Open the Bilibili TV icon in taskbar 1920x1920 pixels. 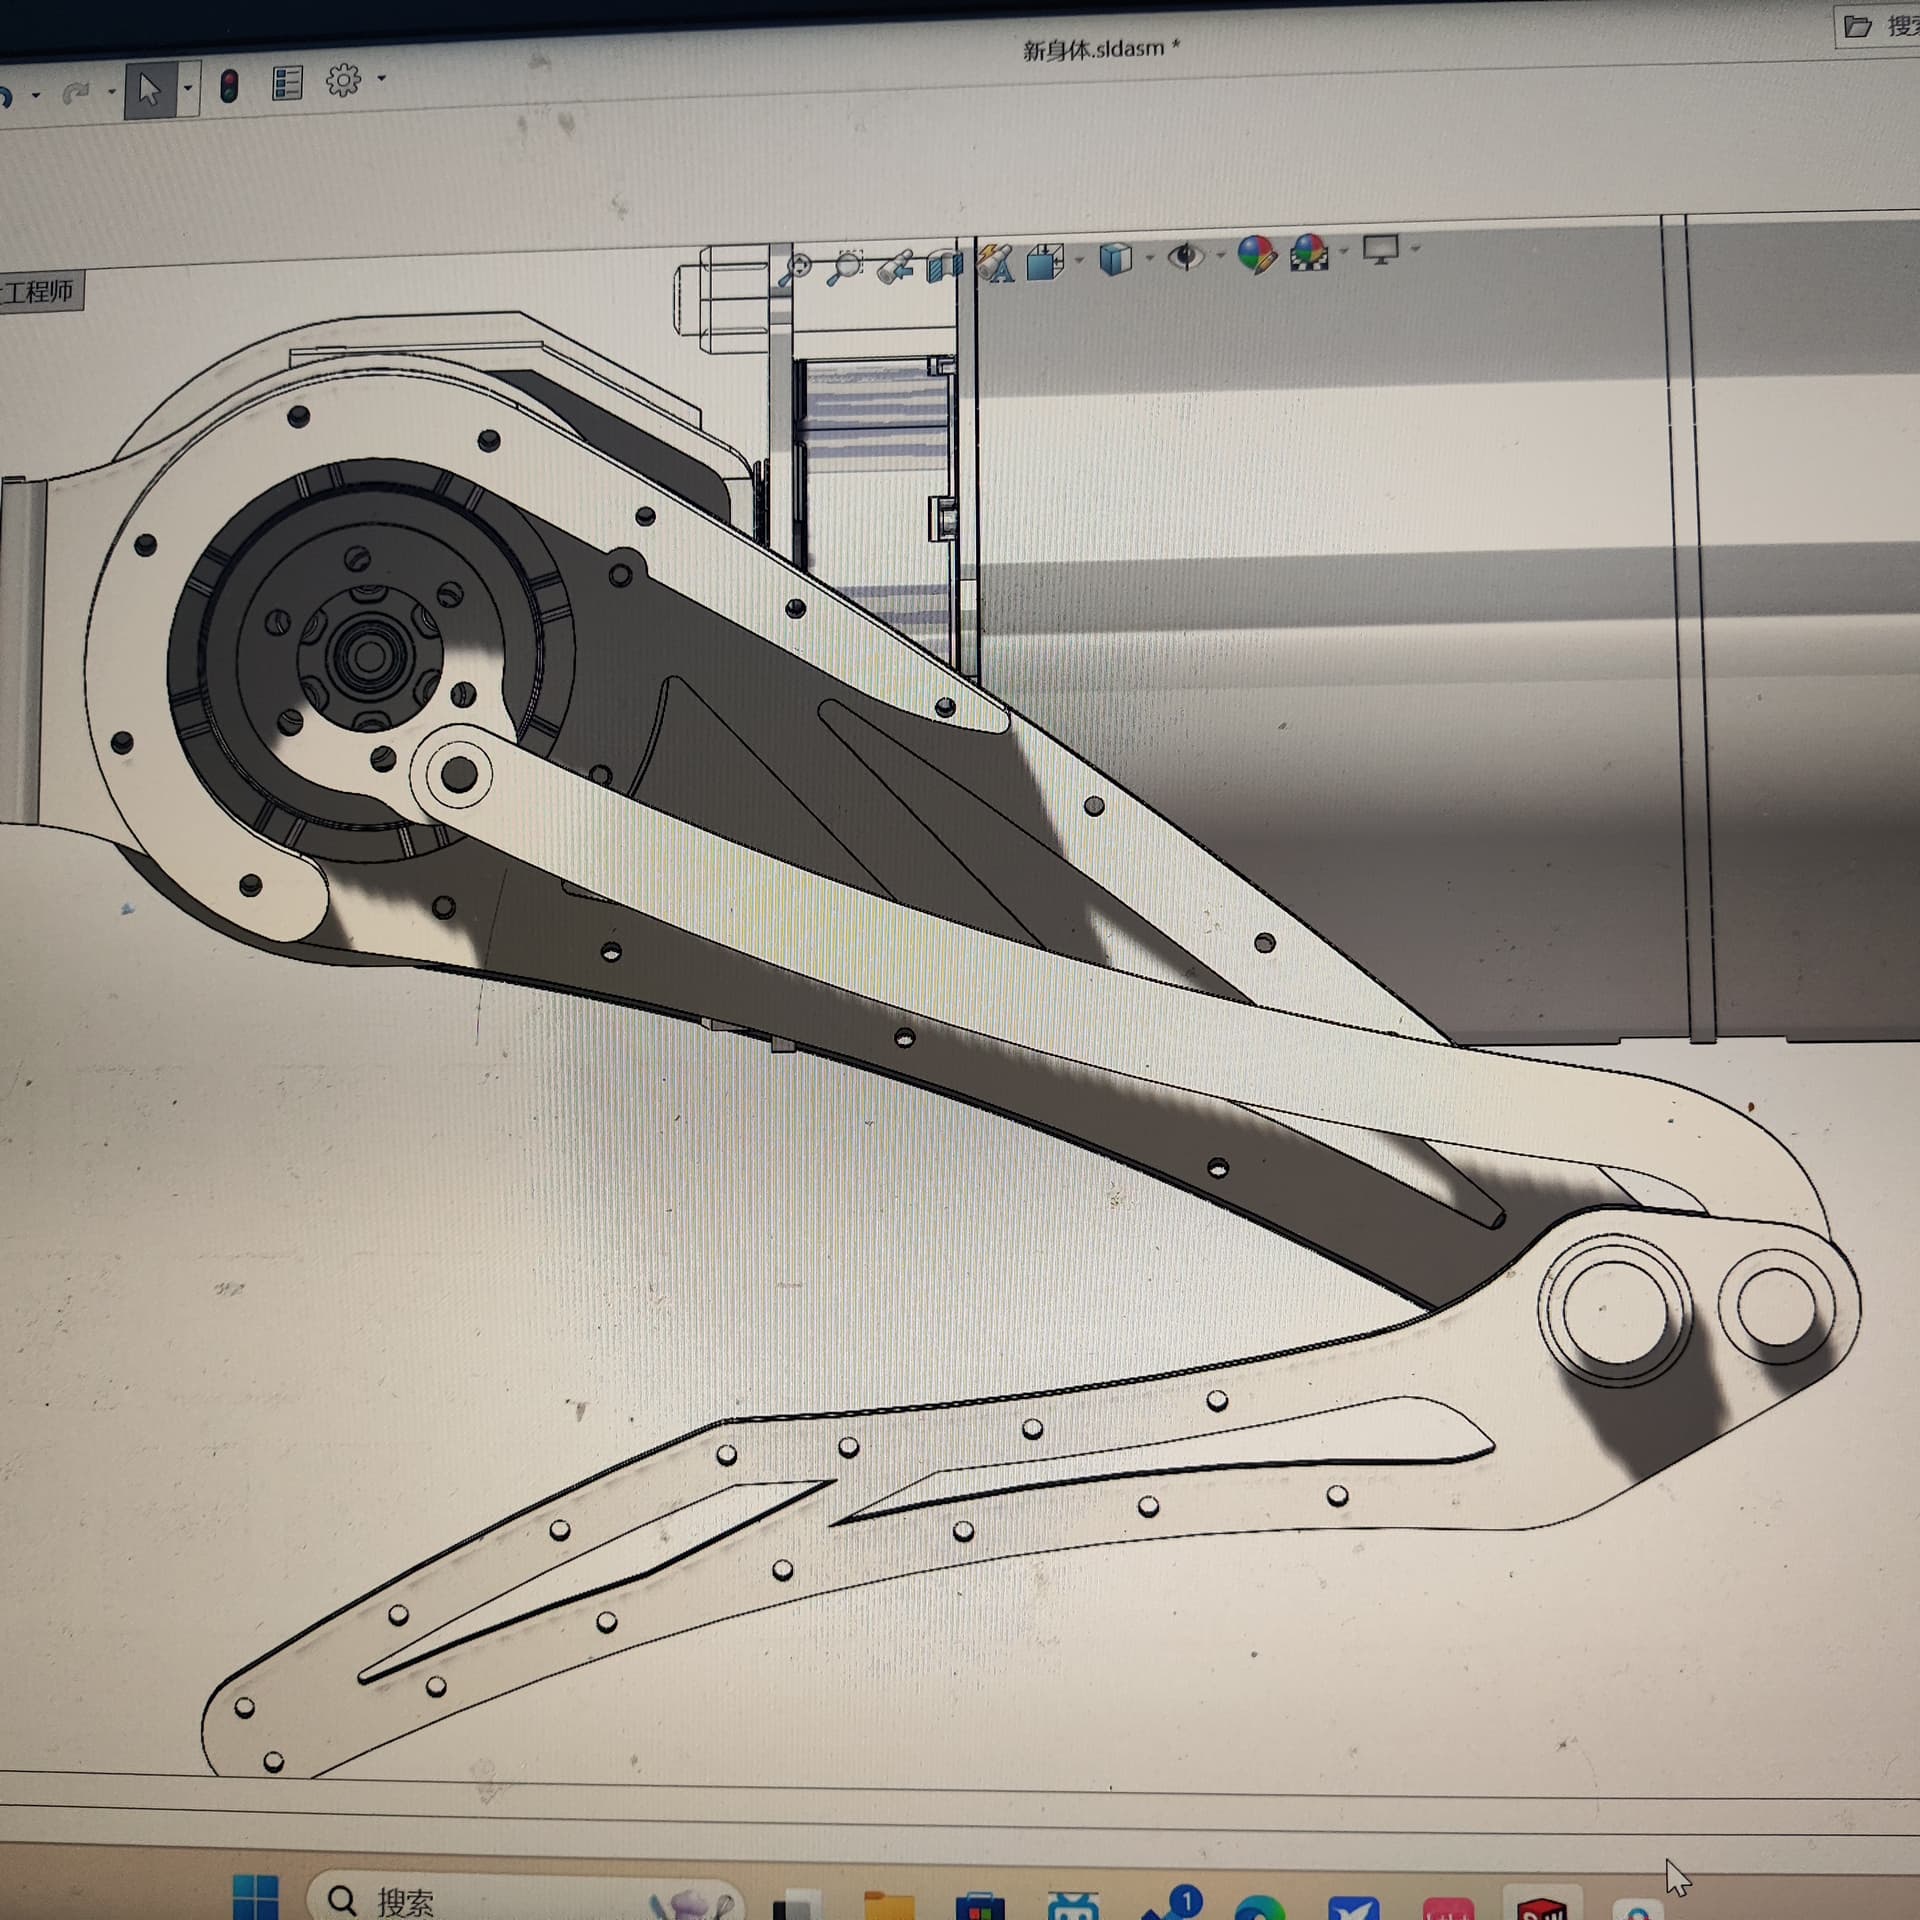(1073, 1906)
